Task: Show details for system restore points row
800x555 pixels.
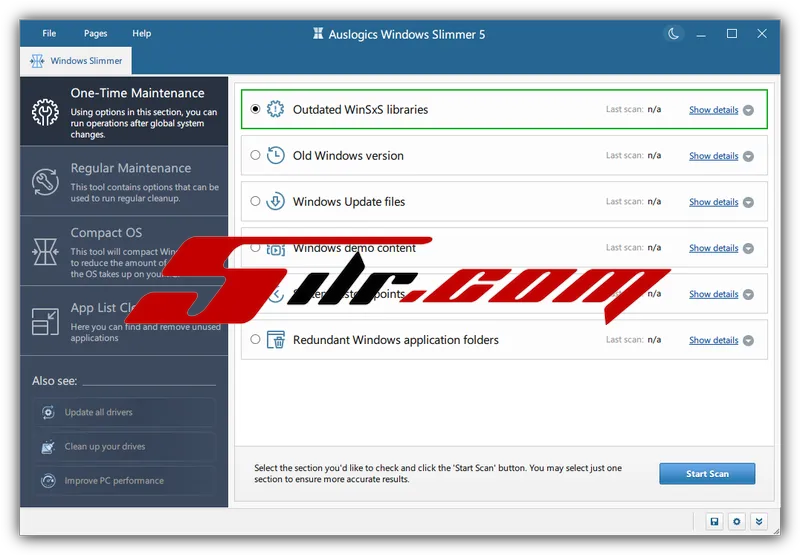Action: point(713,294)
